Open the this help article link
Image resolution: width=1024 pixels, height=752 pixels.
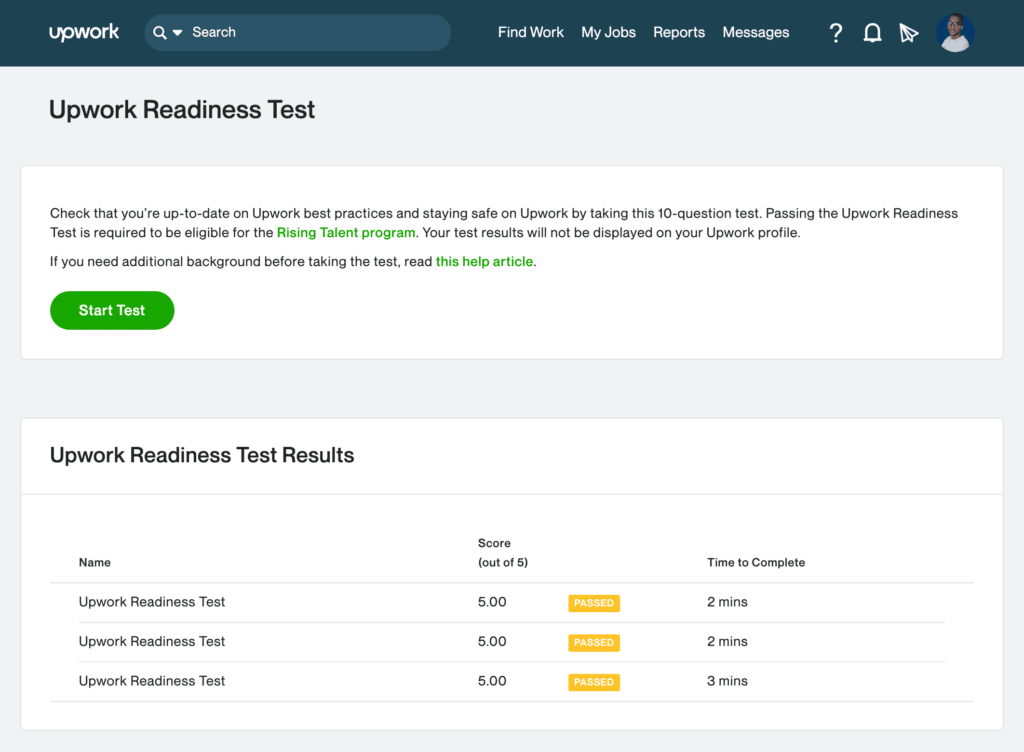pos(484,261)
